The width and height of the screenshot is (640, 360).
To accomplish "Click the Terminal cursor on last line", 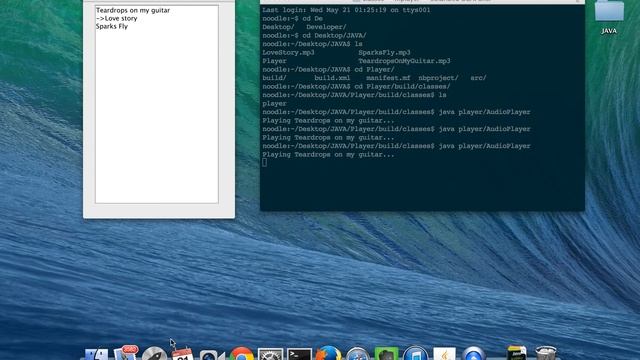I will [264, 162].
